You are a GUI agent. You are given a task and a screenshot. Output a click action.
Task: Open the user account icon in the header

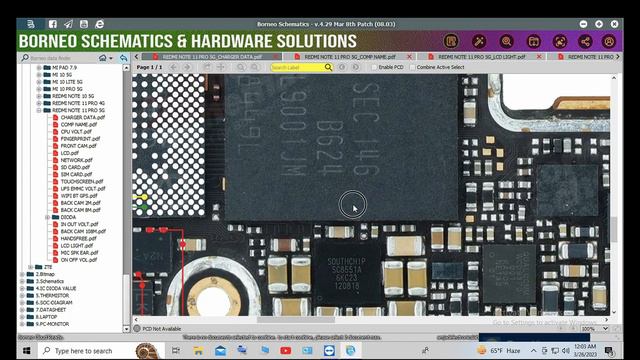tap(609, 41)
